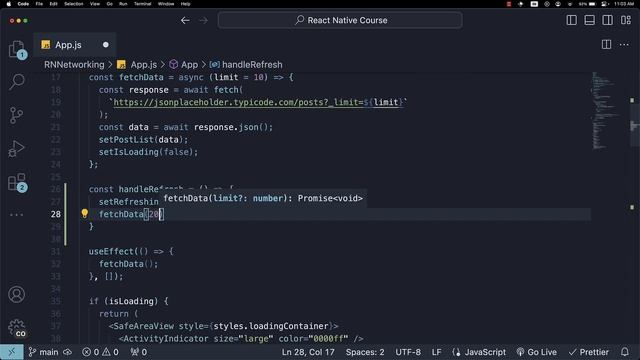Open the View menu
This screenshot has width=640, height=360.
pyautogui.click(x=95, y=4)
